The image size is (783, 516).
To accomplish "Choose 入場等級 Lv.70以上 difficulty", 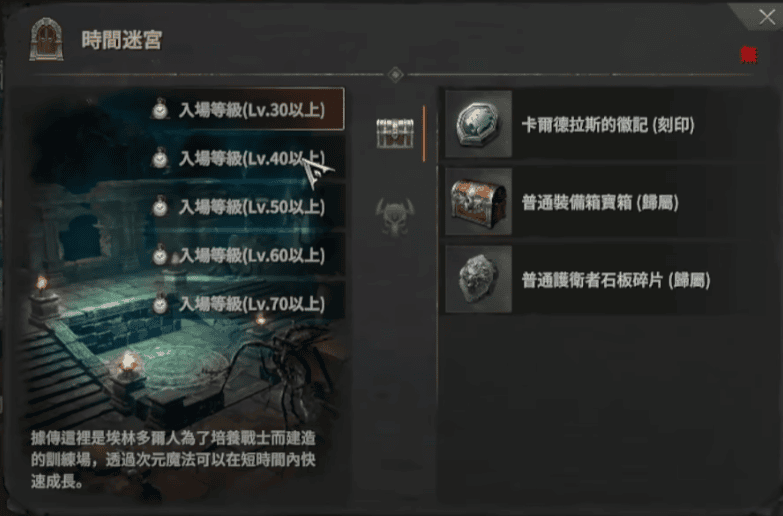I will [246, 304].
